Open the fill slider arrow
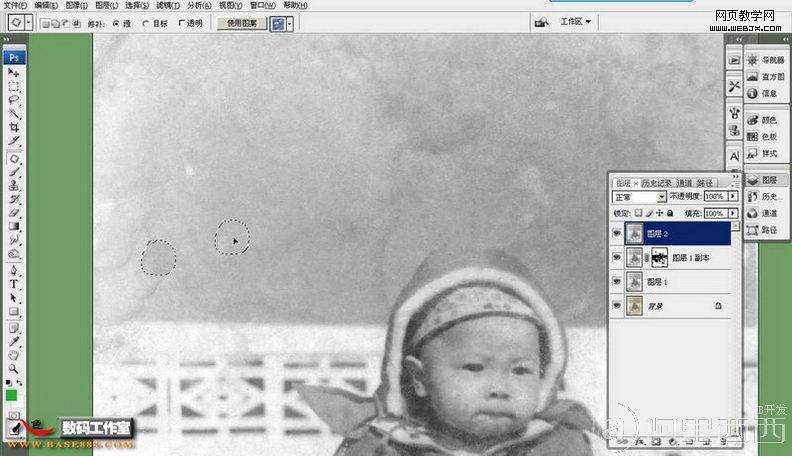 pyautogui.click(x=733, y=213)
